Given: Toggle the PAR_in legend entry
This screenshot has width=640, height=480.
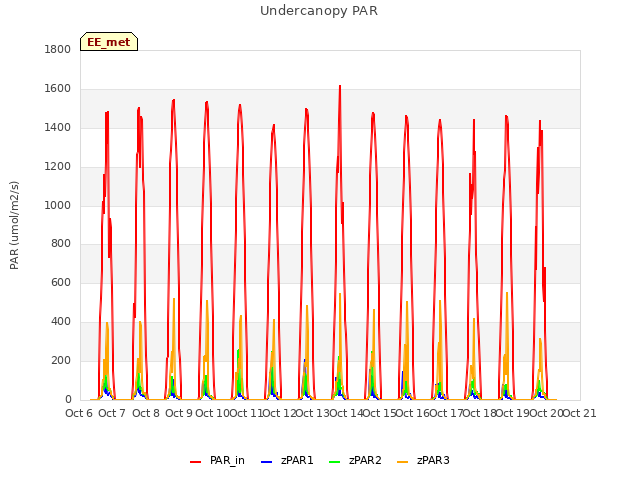Looking at the screenshot, I should point(217,460).
